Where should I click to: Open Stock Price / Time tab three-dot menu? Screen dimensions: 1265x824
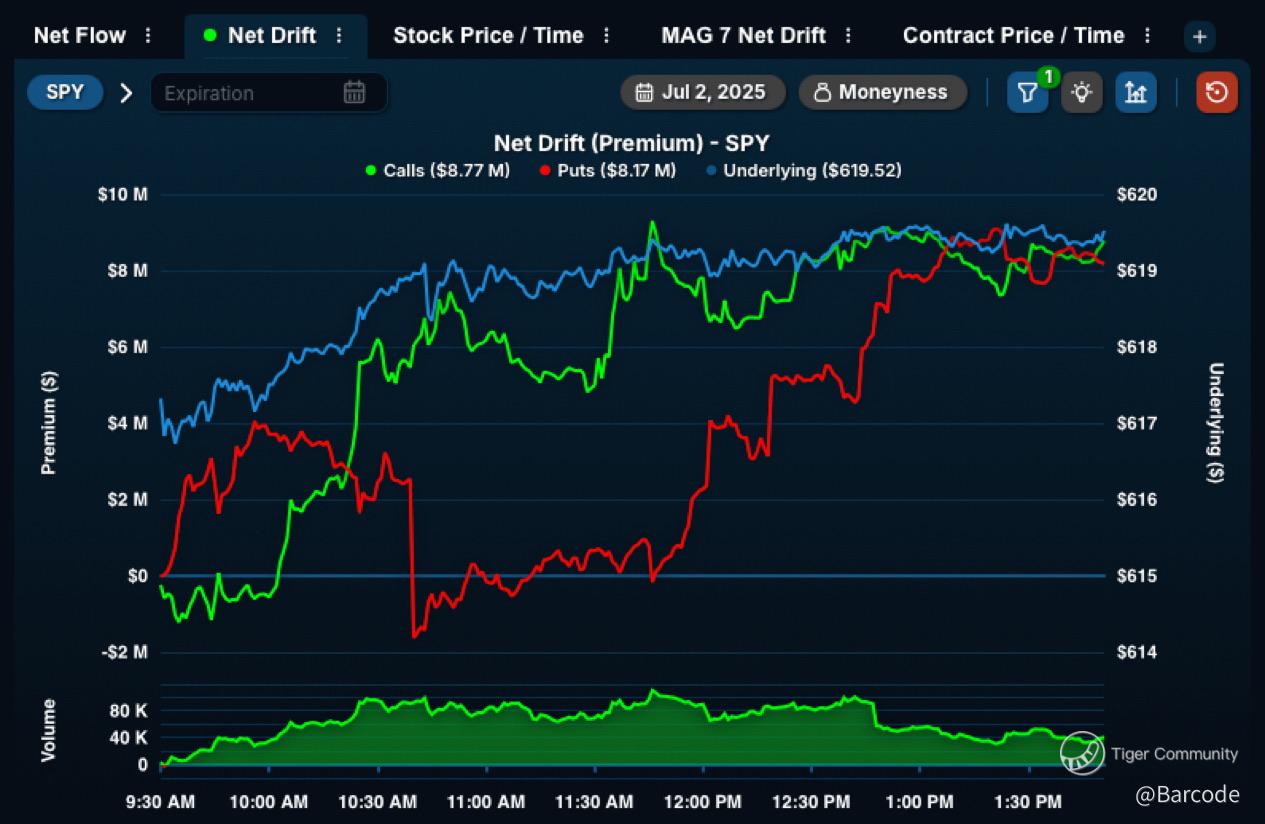[x=606, y=36]
